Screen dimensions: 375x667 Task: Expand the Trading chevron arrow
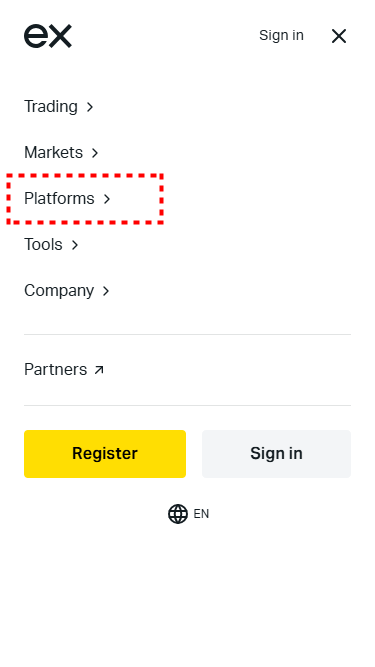coord(90,107)
